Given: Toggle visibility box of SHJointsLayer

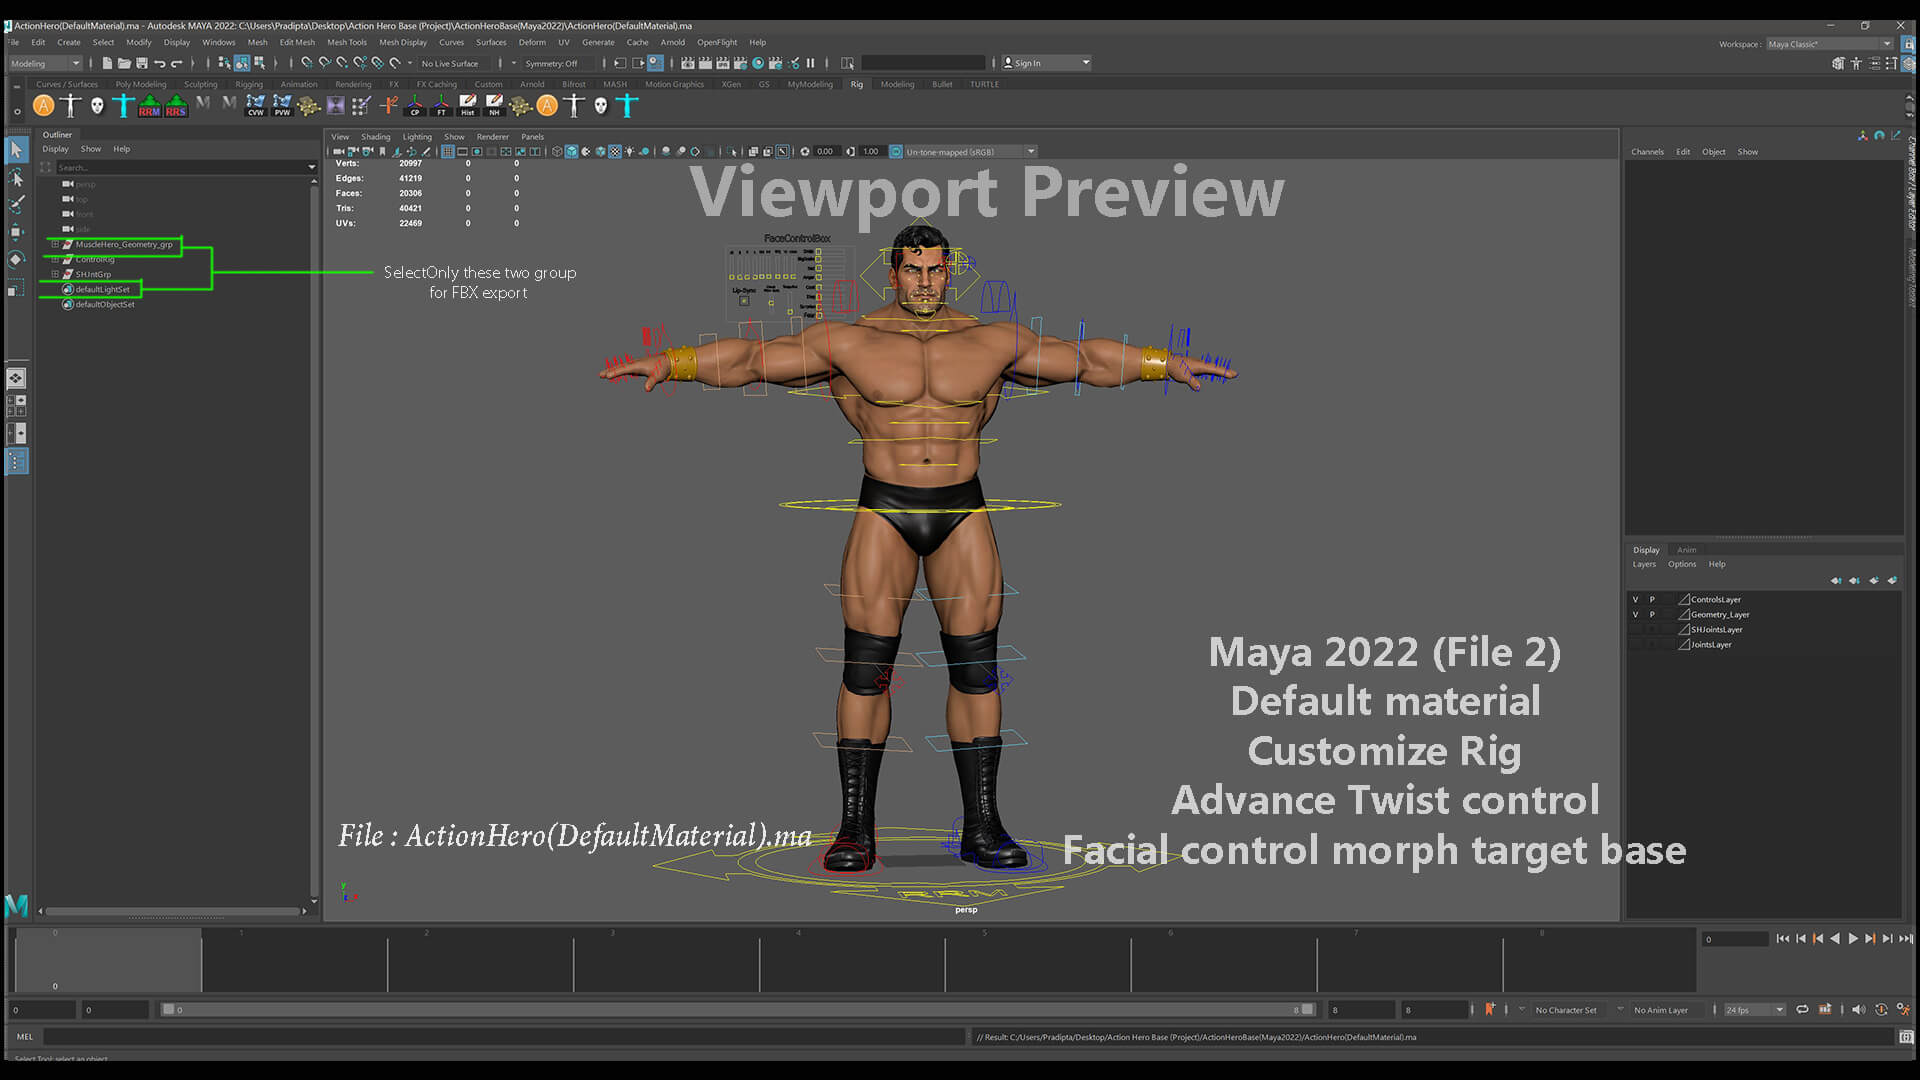Looking at the screenshot, I should click(x=1636, y=630).
